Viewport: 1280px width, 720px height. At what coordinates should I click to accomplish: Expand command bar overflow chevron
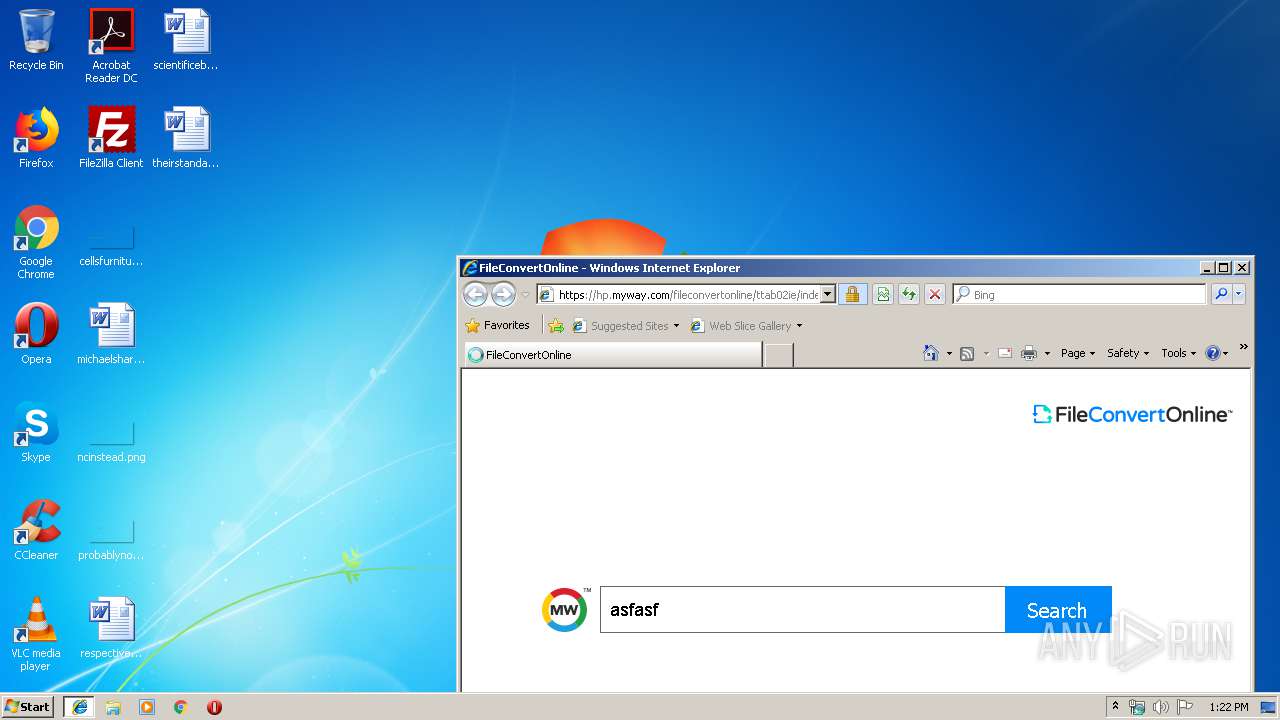(1243, 347)
